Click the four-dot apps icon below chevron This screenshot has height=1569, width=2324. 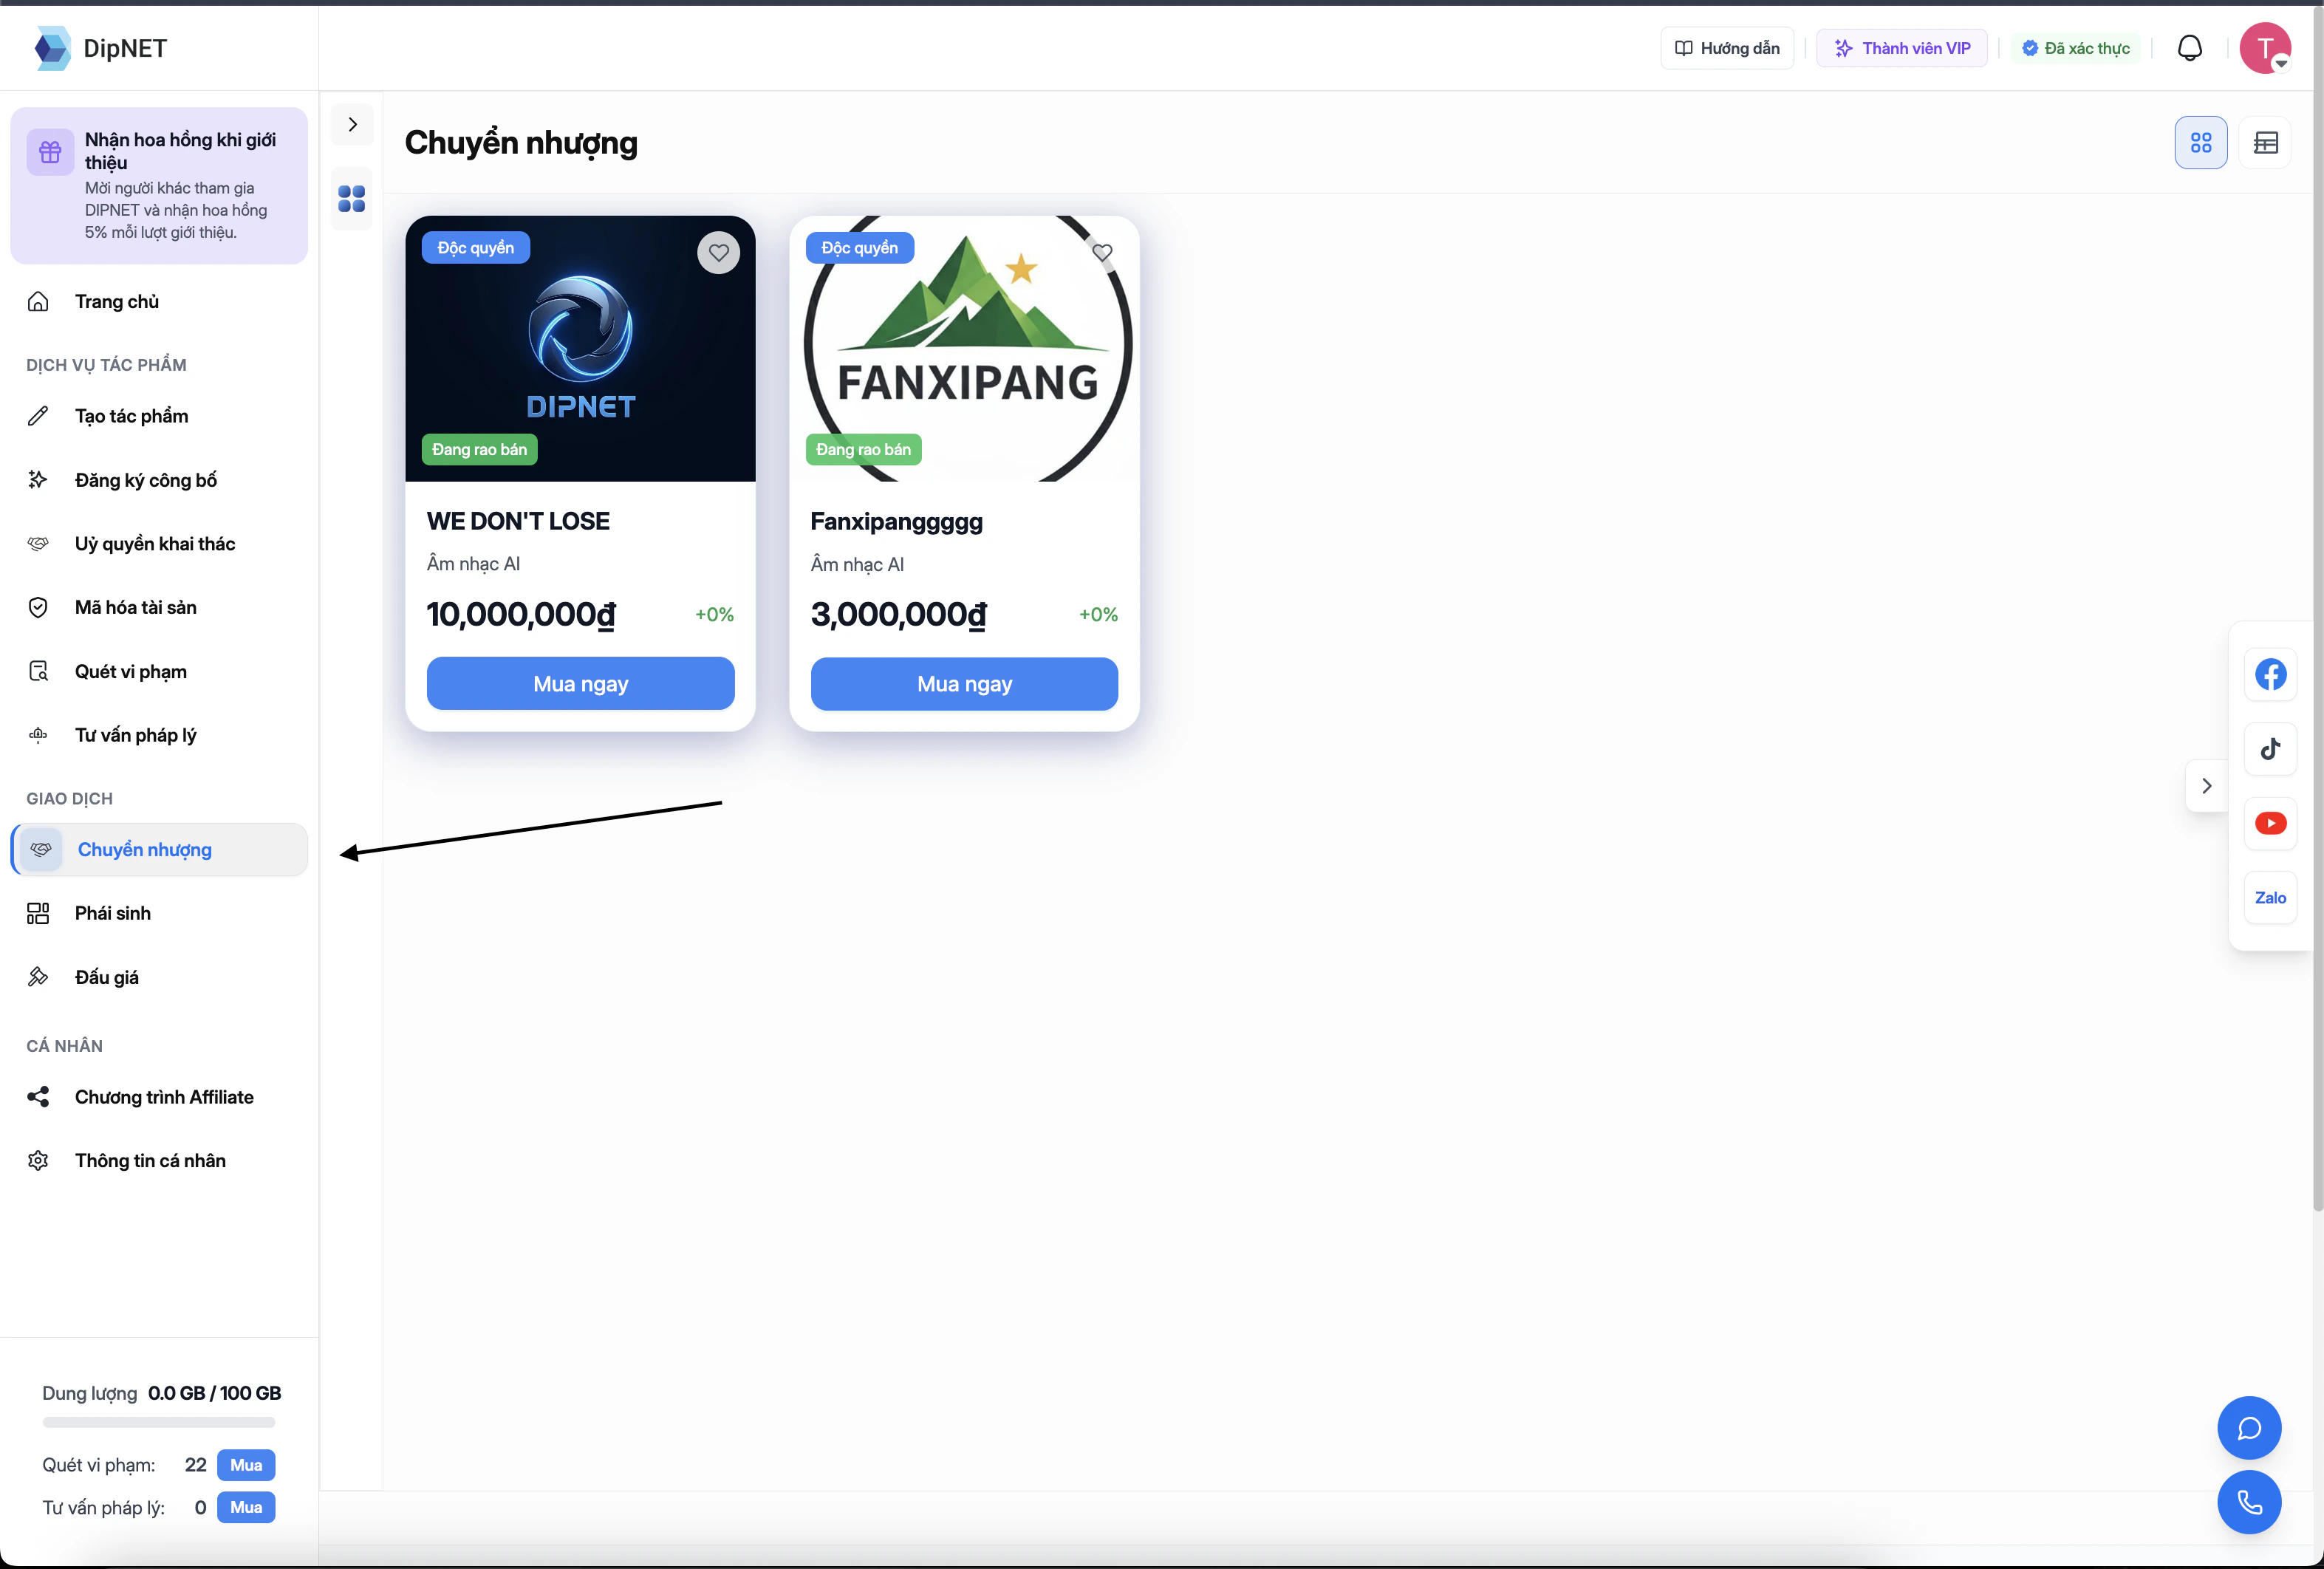(352, 199)
